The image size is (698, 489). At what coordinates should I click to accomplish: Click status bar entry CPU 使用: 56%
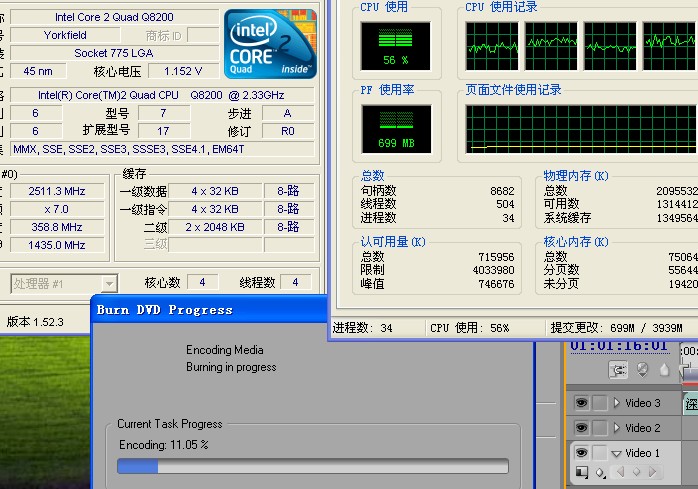pyautogui.click(x=469, y=328)
